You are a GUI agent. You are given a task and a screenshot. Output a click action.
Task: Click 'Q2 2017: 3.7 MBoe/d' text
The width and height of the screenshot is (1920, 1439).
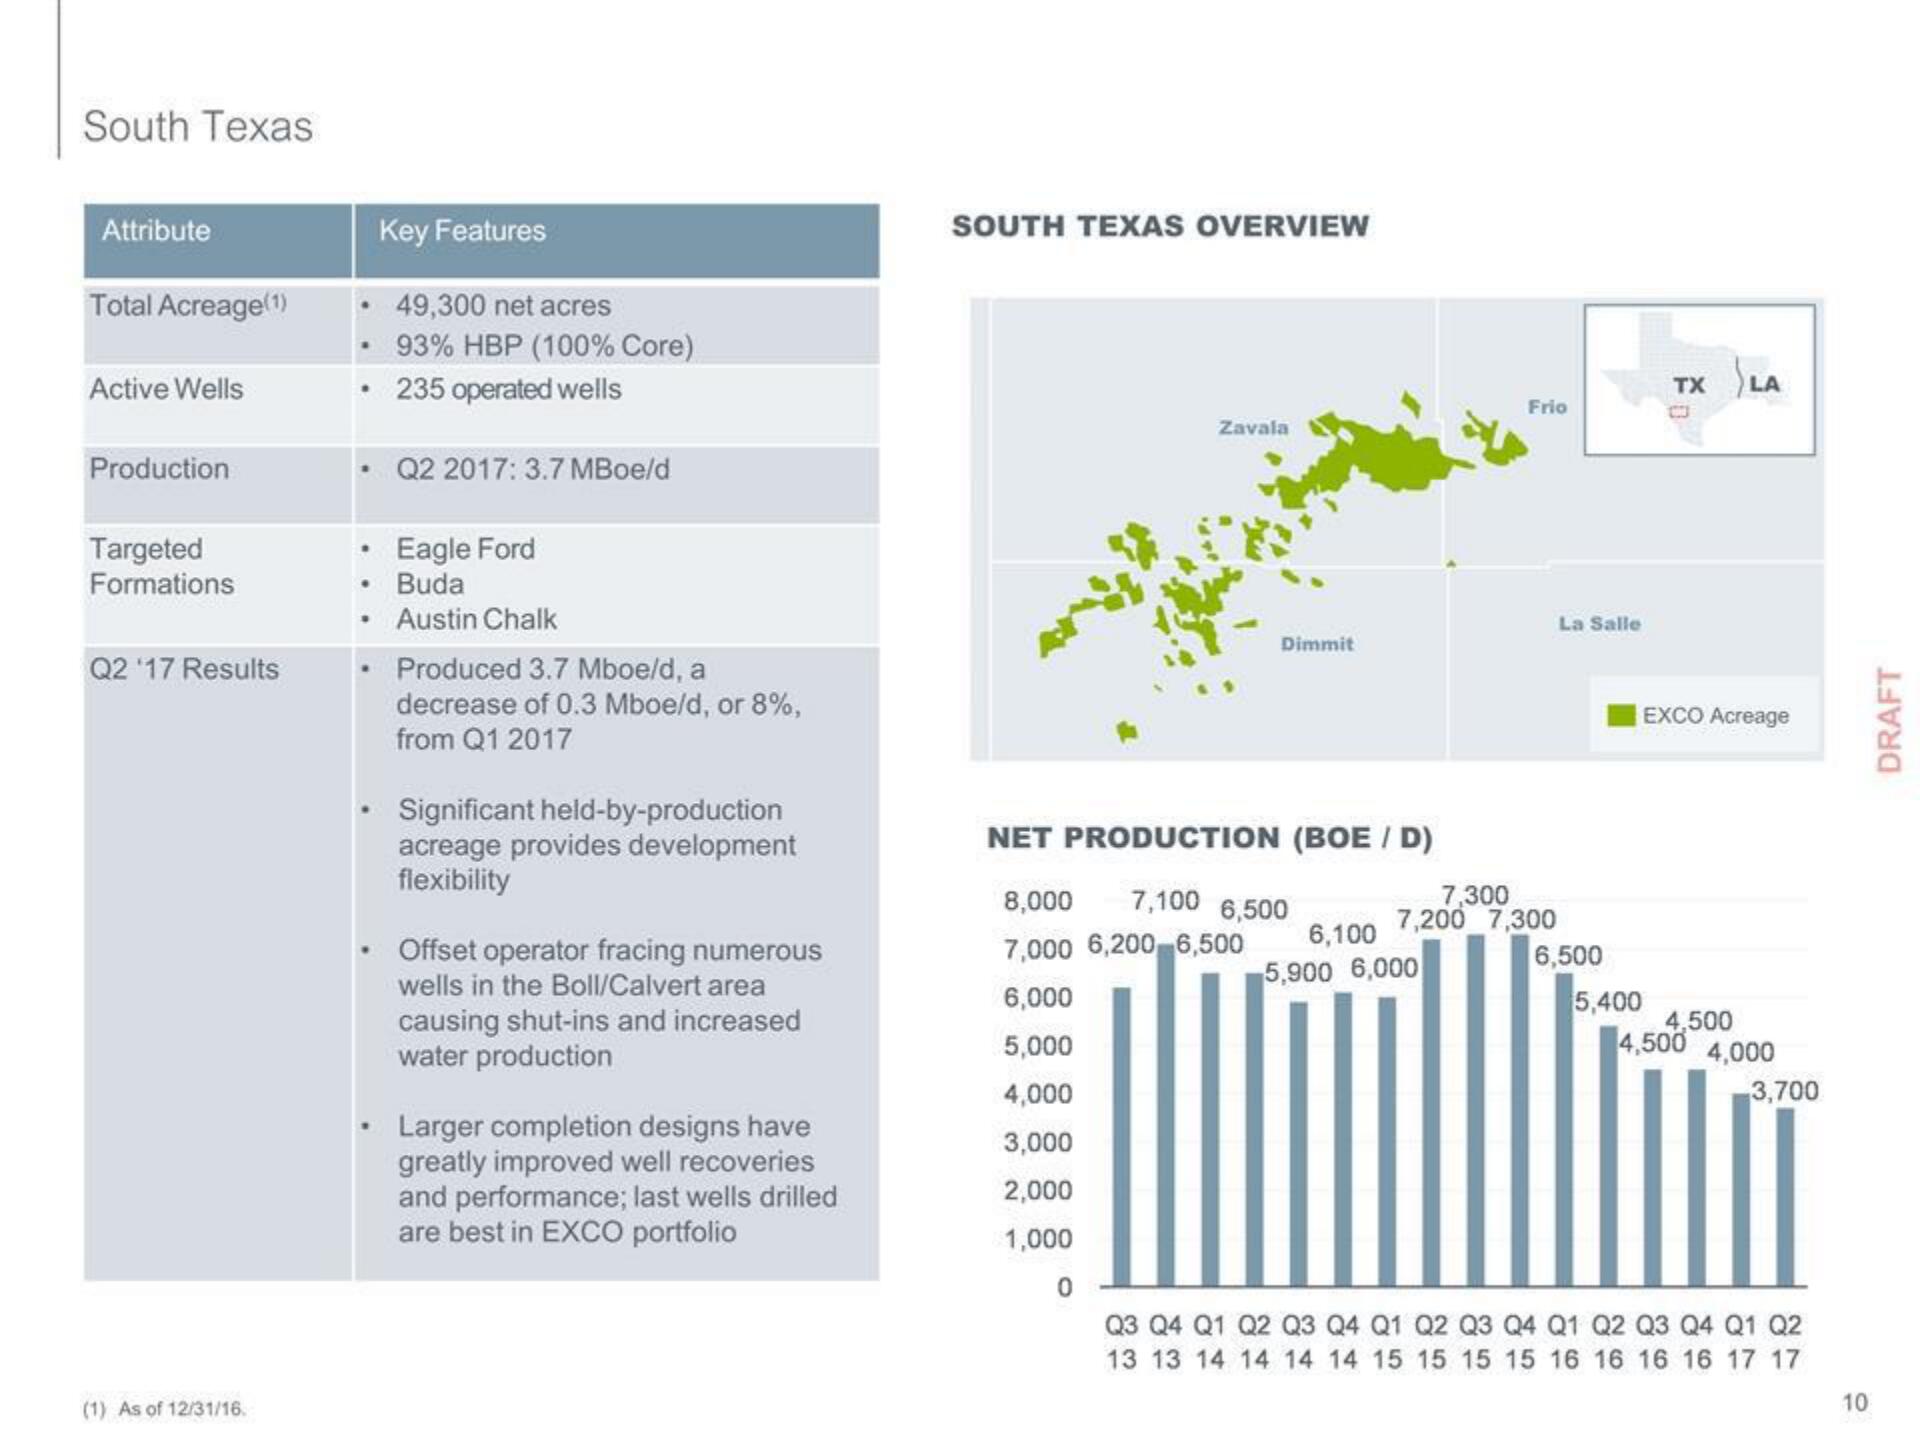(533, 469)
